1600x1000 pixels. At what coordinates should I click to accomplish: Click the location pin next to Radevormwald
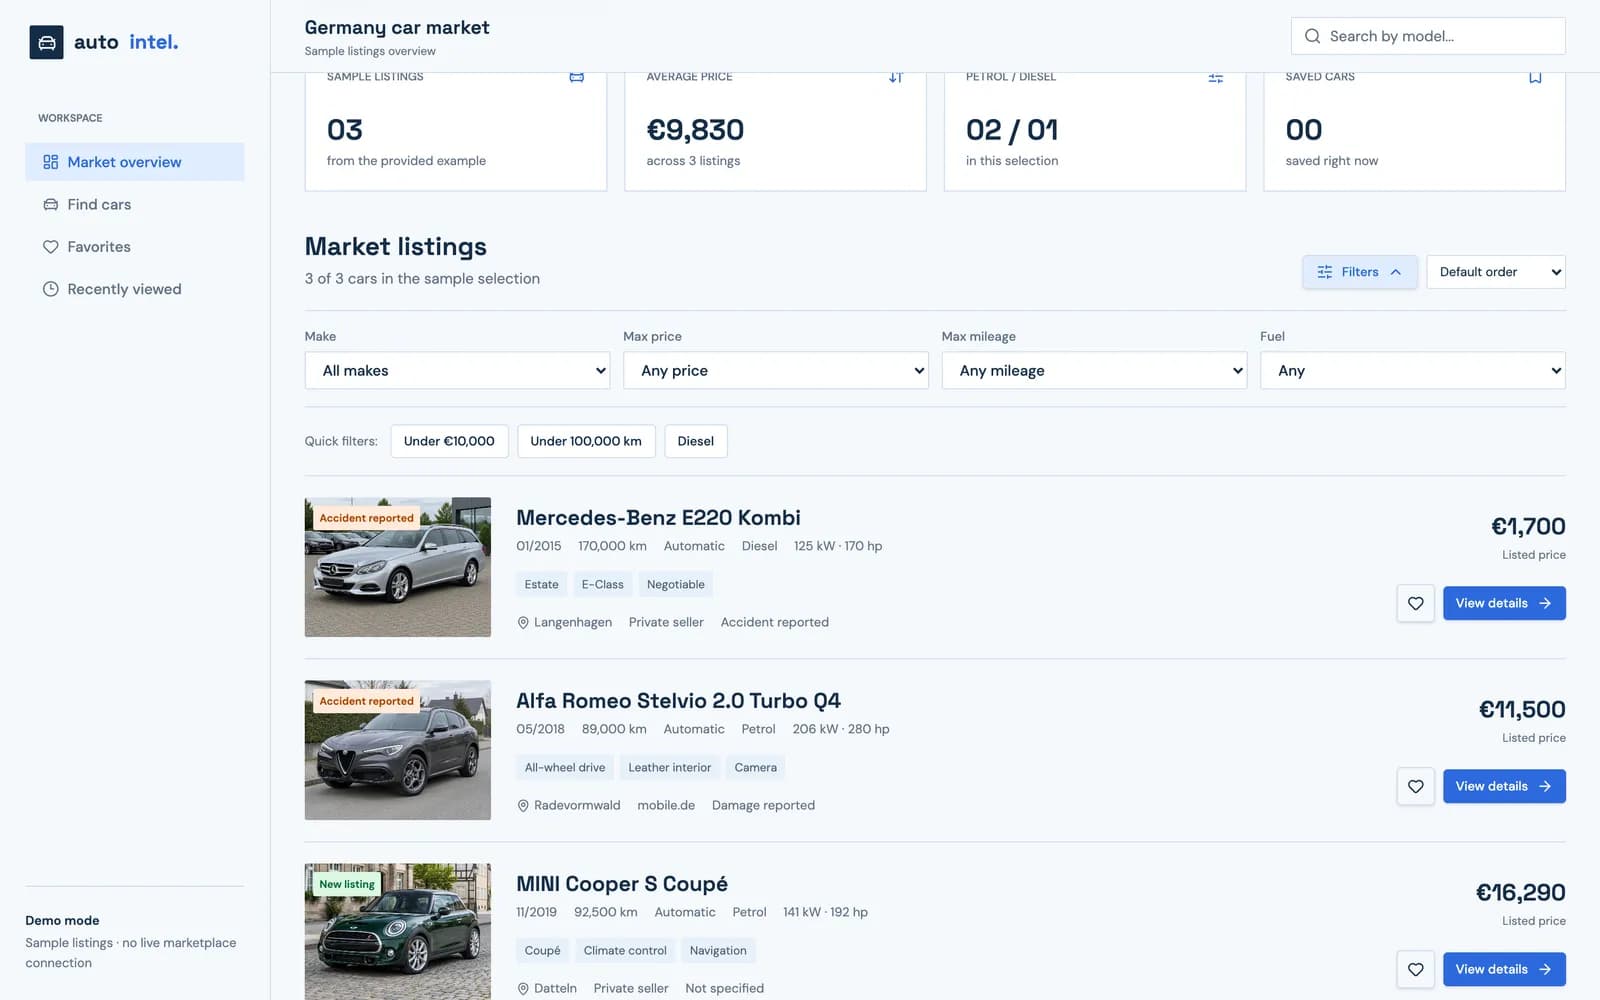tap(523, 806)
